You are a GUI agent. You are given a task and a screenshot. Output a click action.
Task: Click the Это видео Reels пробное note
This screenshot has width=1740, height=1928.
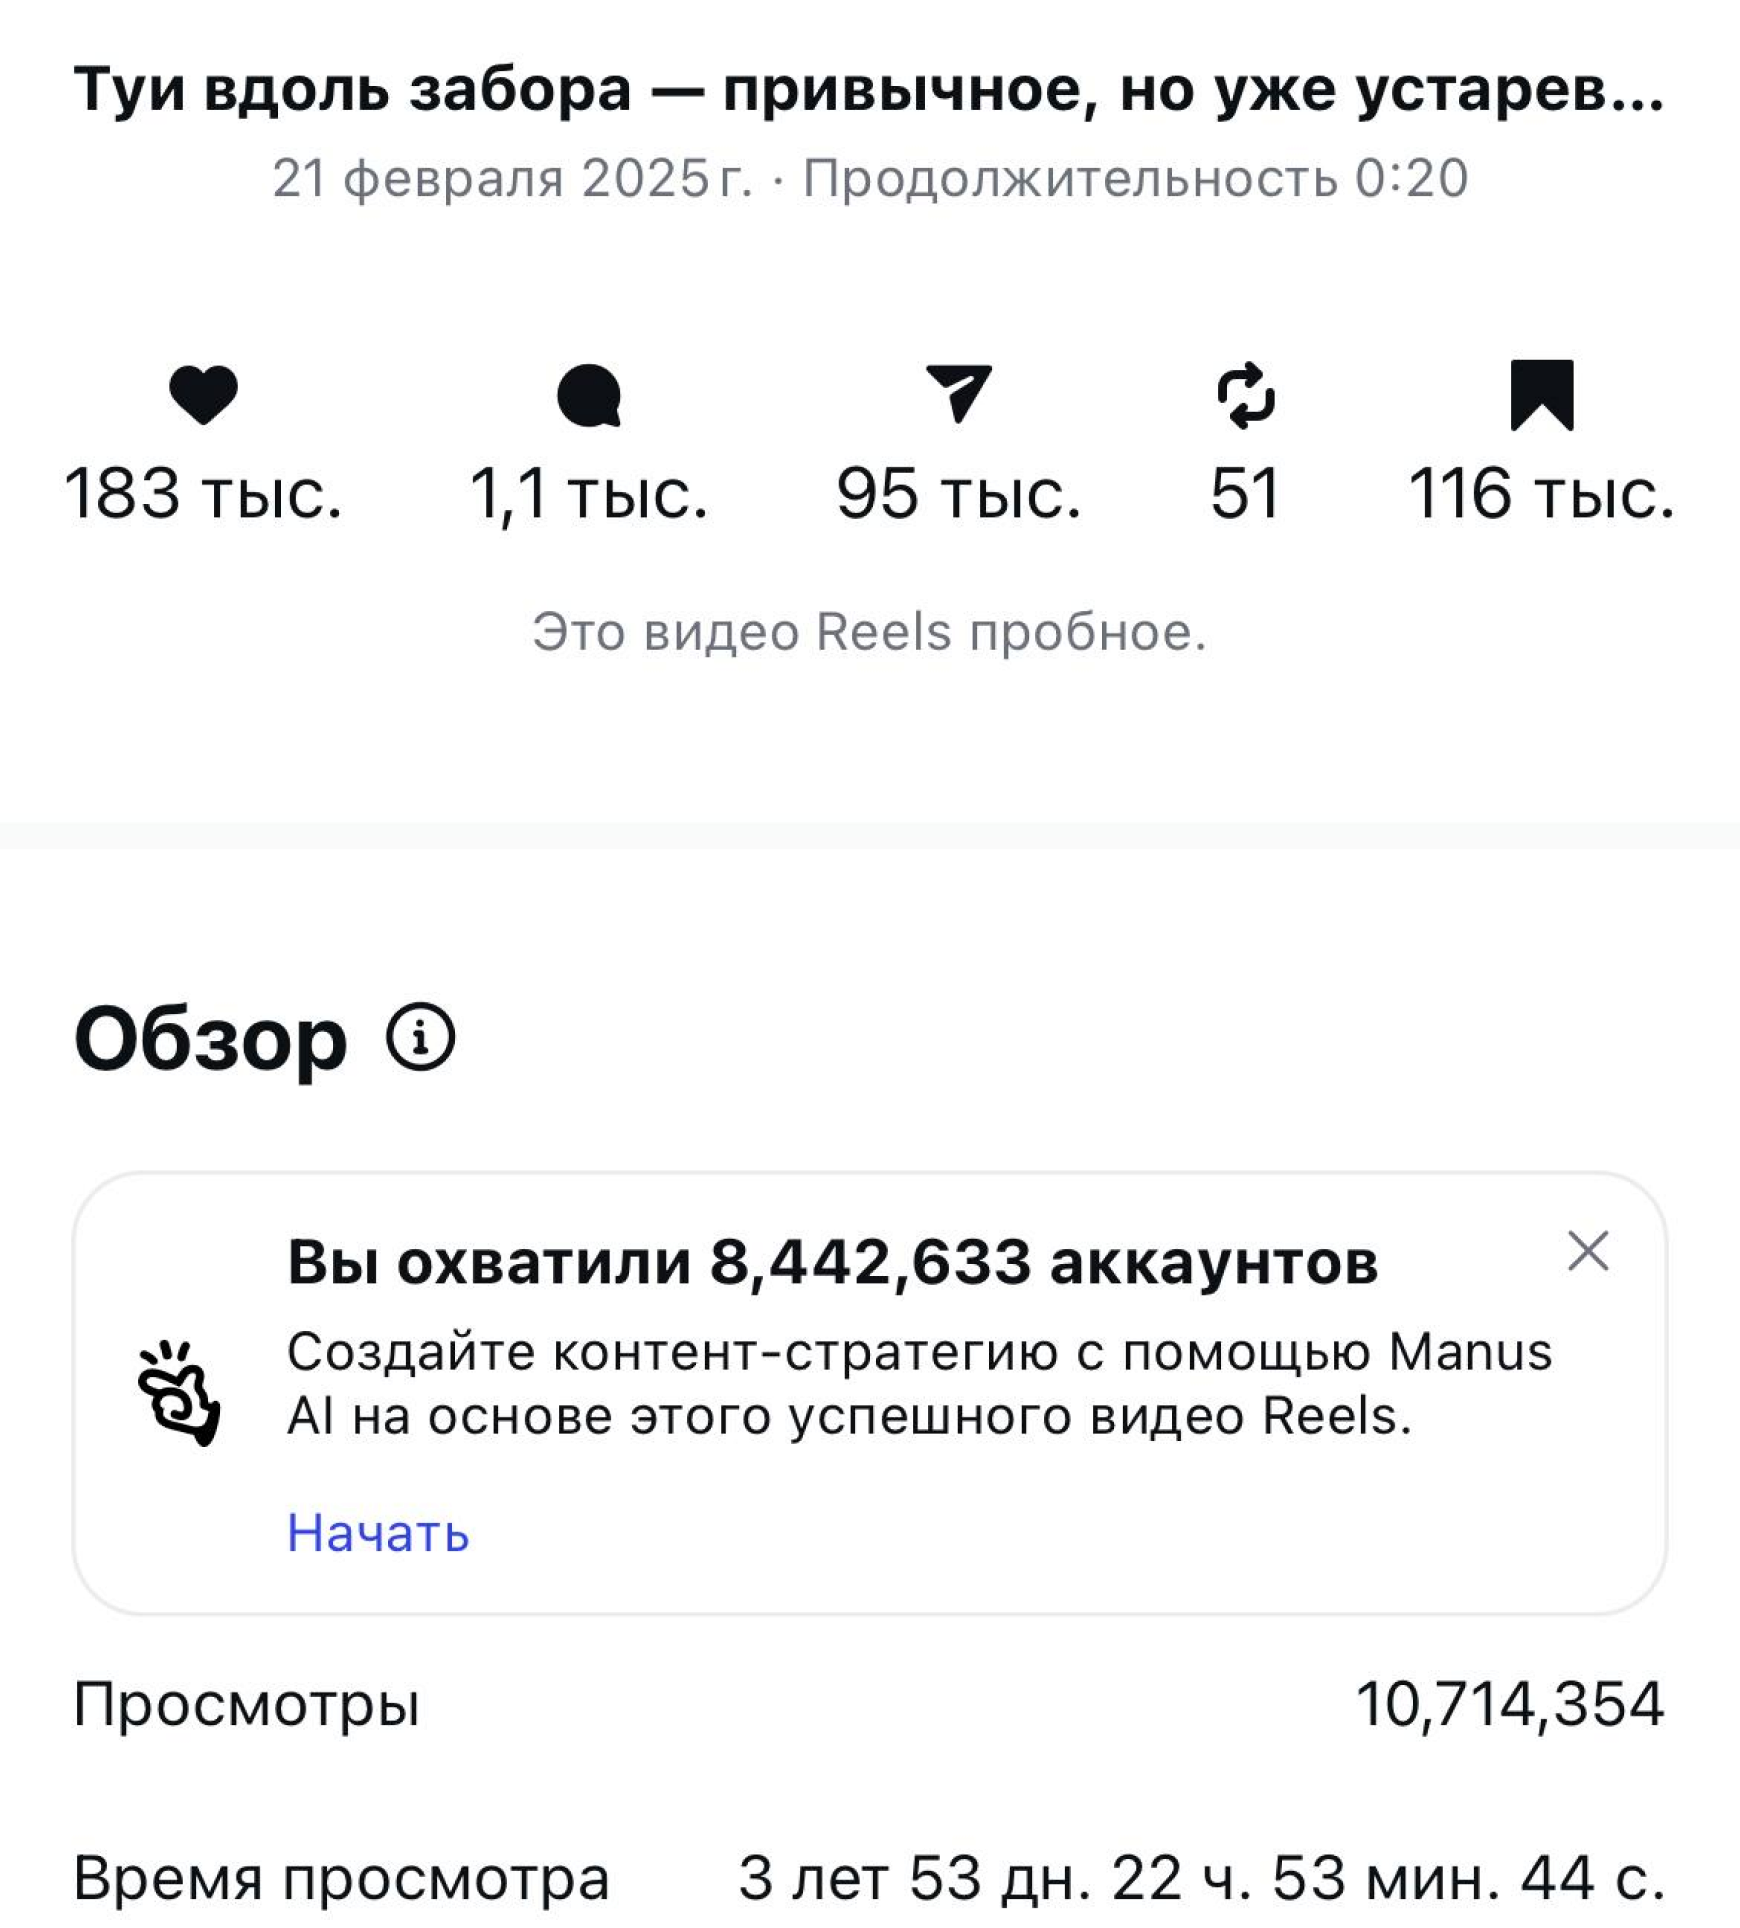pyautogui.click(x=869, y=632)
